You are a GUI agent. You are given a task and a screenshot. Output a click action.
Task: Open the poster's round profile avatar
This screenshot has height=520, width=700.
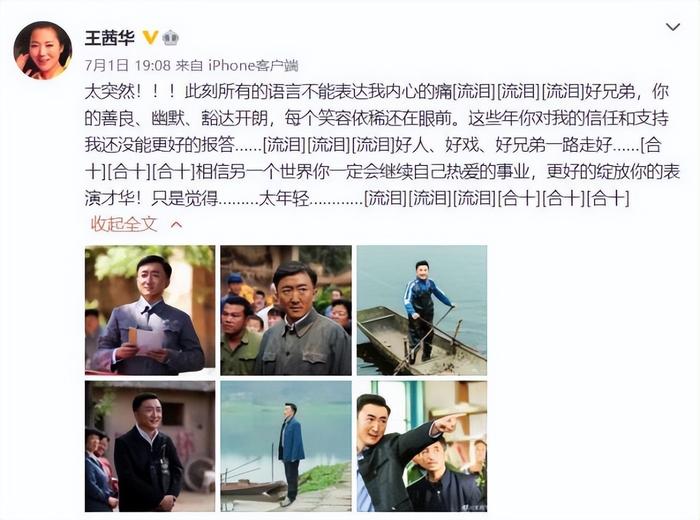tap(42, 50)
